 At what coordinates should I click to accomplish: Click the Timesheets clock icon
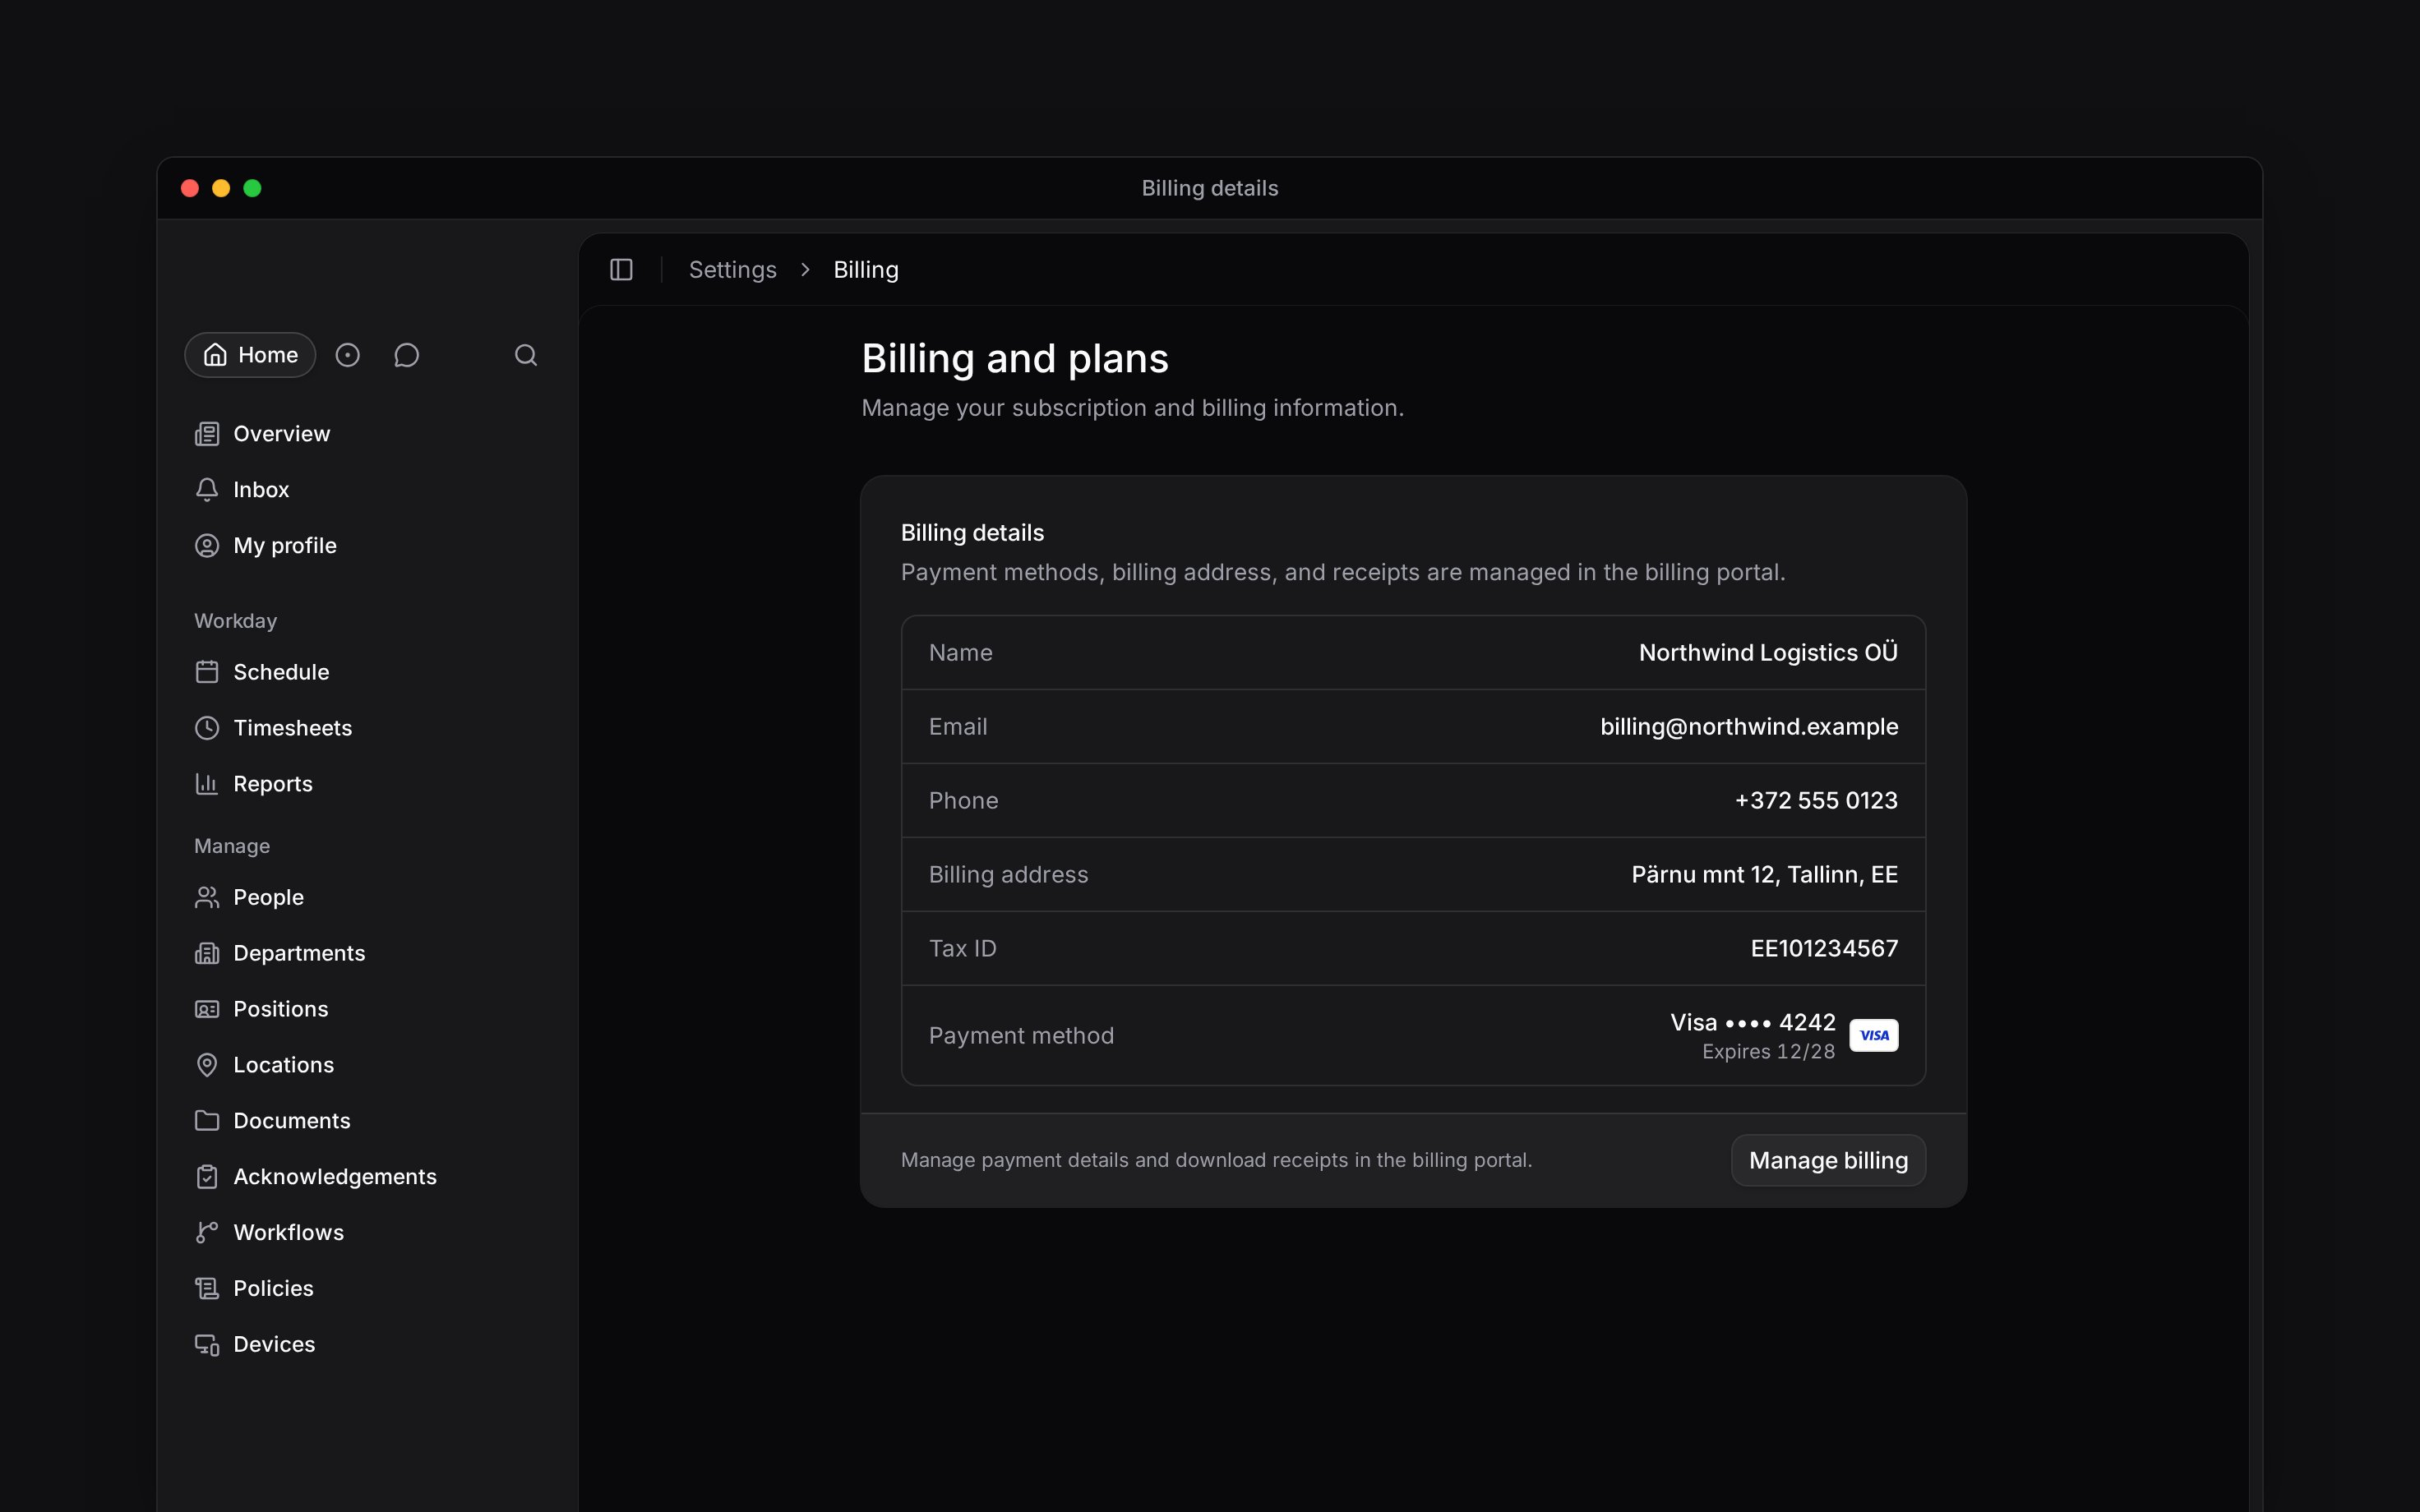pyautogui.click(x=207, y=728)
